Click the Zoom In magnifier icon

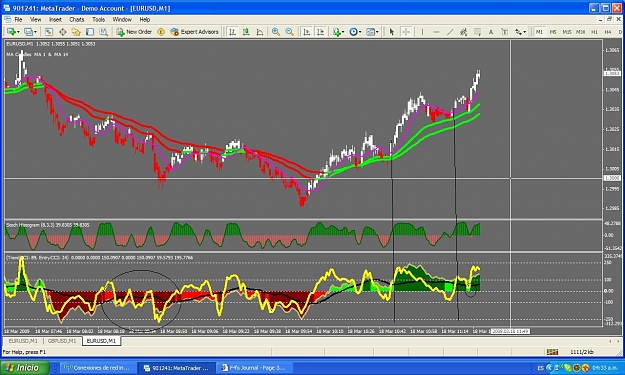click(275, 32)
